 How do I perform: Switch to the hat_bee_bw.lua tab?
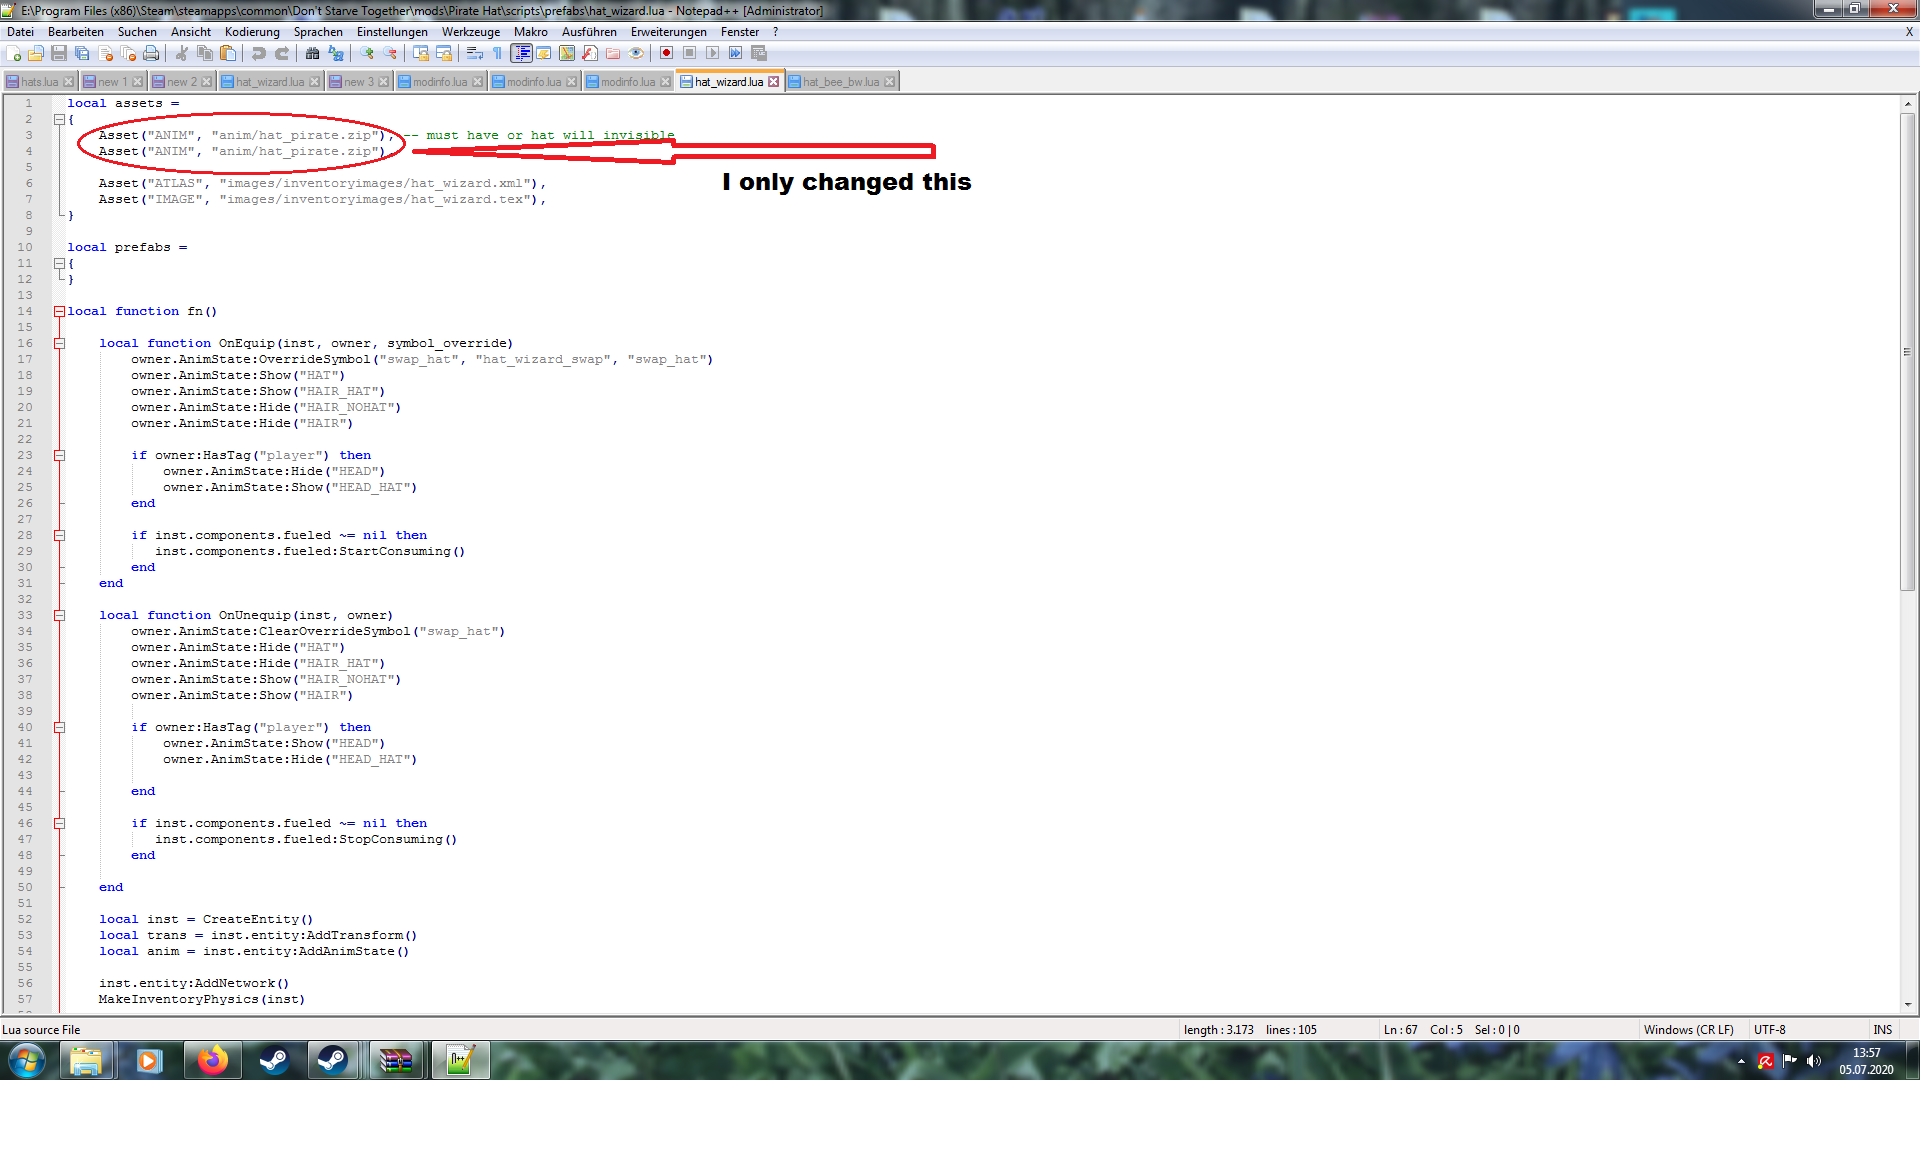click(x=840, y=82)
